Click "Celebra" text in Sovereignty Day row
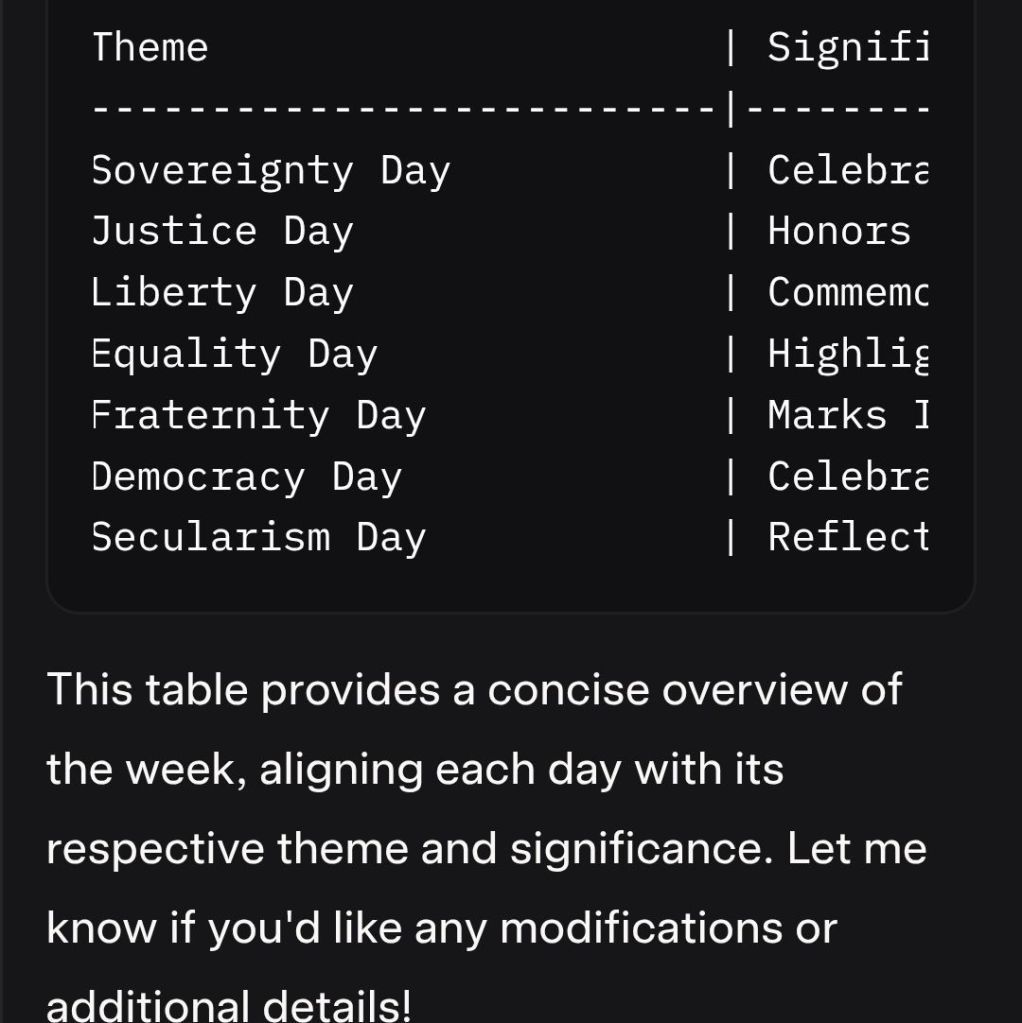Screen dimensions: 1022x1023 click(x=848, y=171)
